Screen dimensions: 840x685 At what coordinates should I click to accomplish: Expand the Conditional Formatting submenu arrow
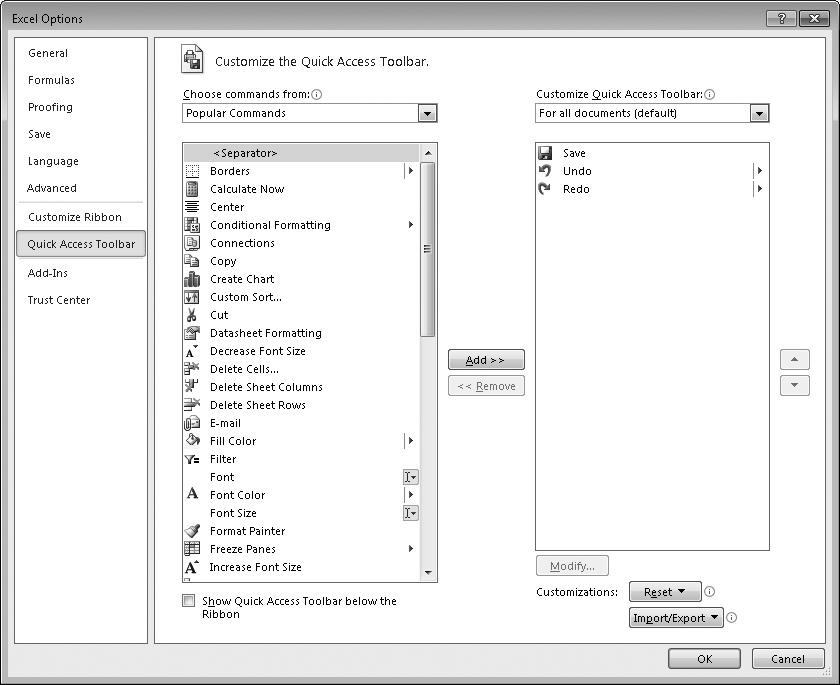point(410,225)
